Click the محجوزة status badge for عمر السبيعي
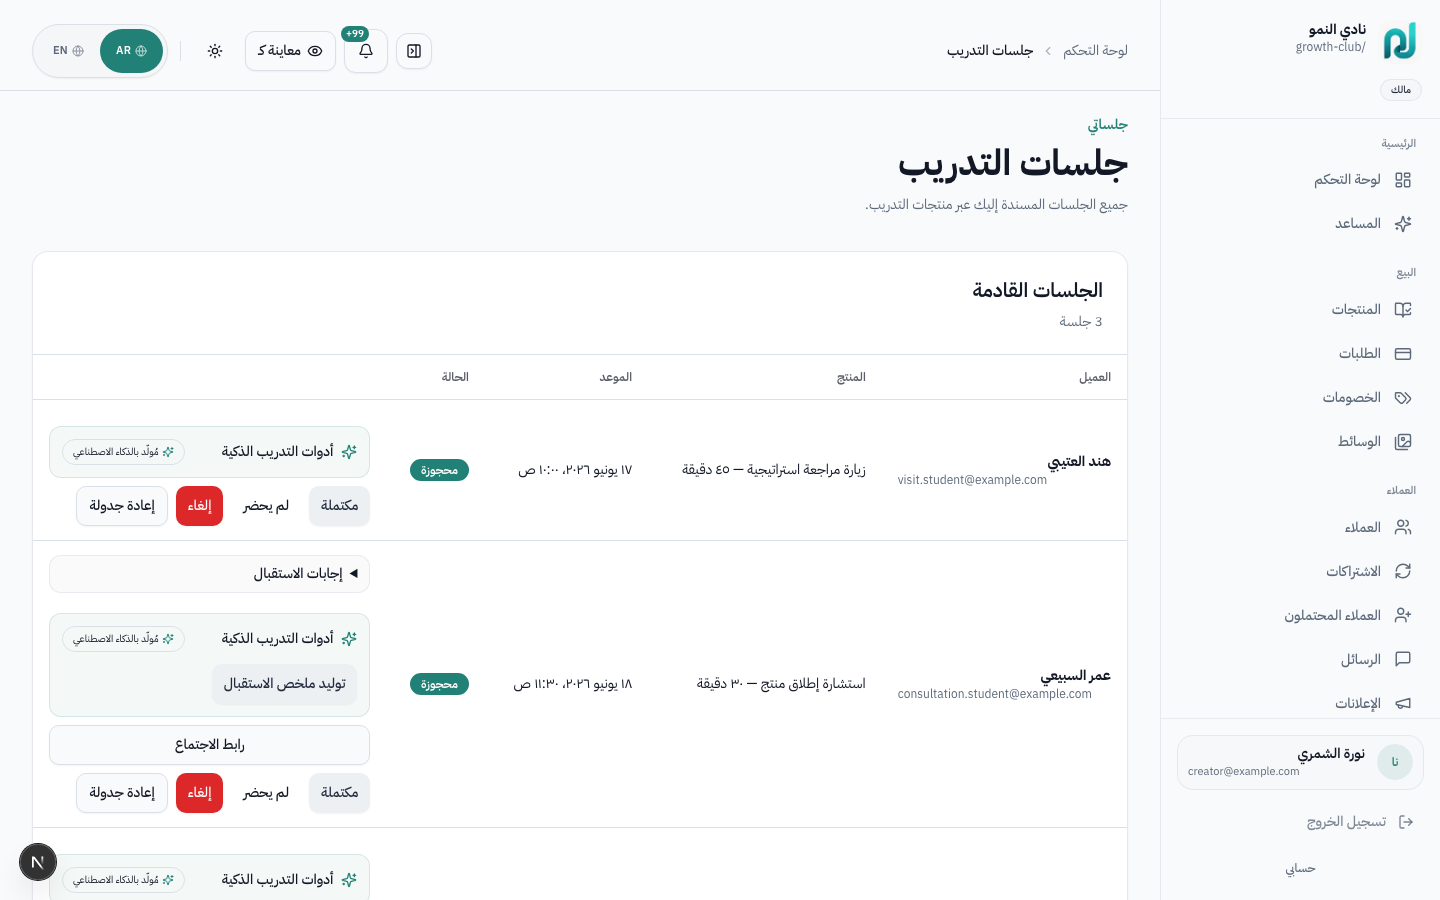This screenshot has width=1440, height=900. tap(439, 684)
